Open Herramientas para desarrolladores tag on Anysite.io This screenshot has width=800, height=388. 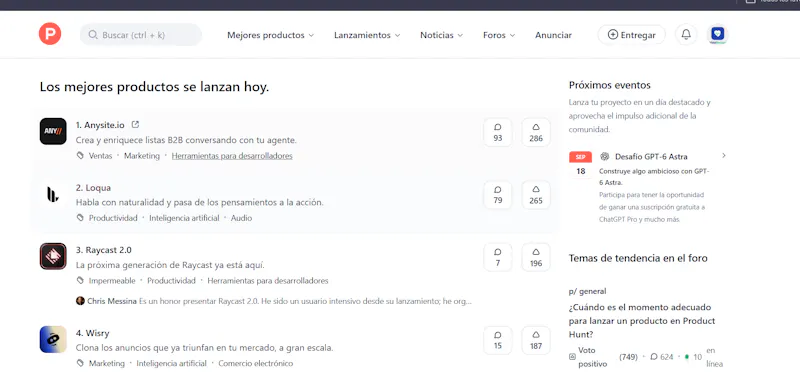point(232,156)
